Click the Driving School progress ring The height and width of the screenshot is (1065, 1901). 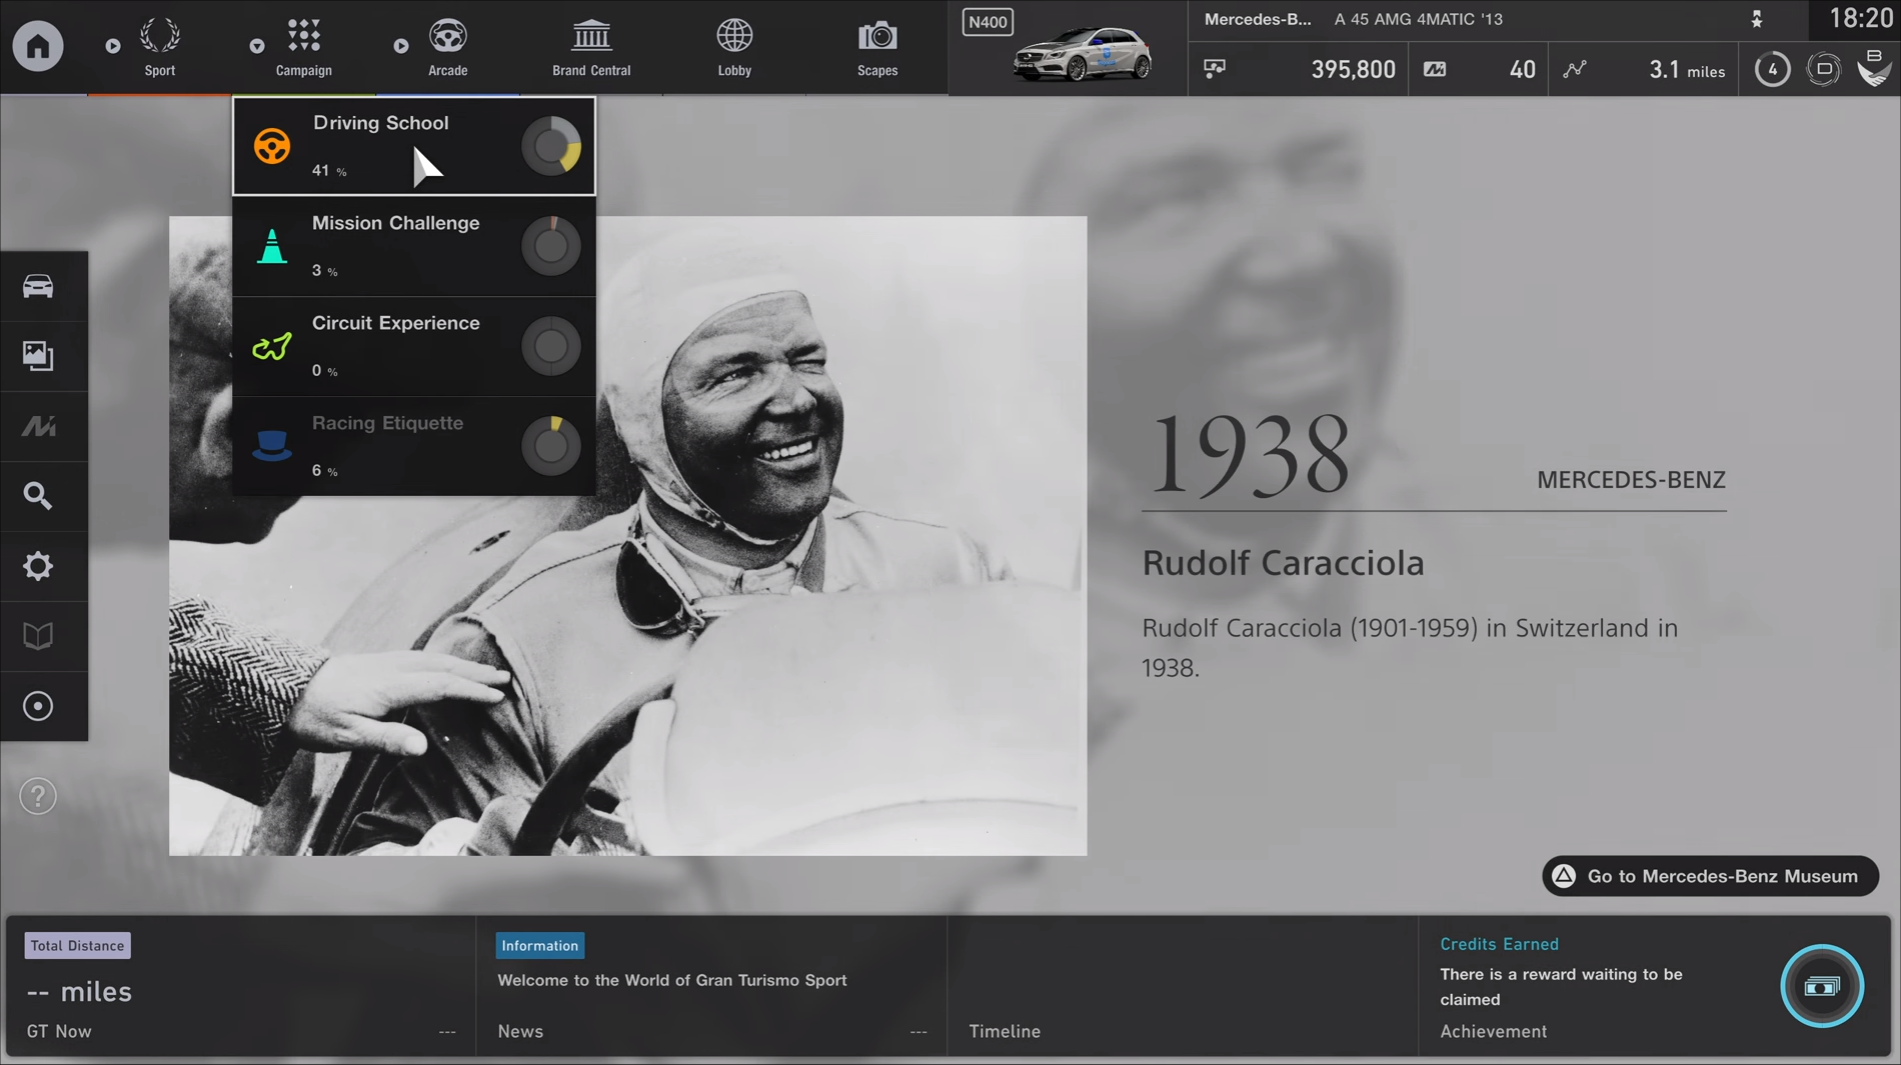[x=551, y=146]
